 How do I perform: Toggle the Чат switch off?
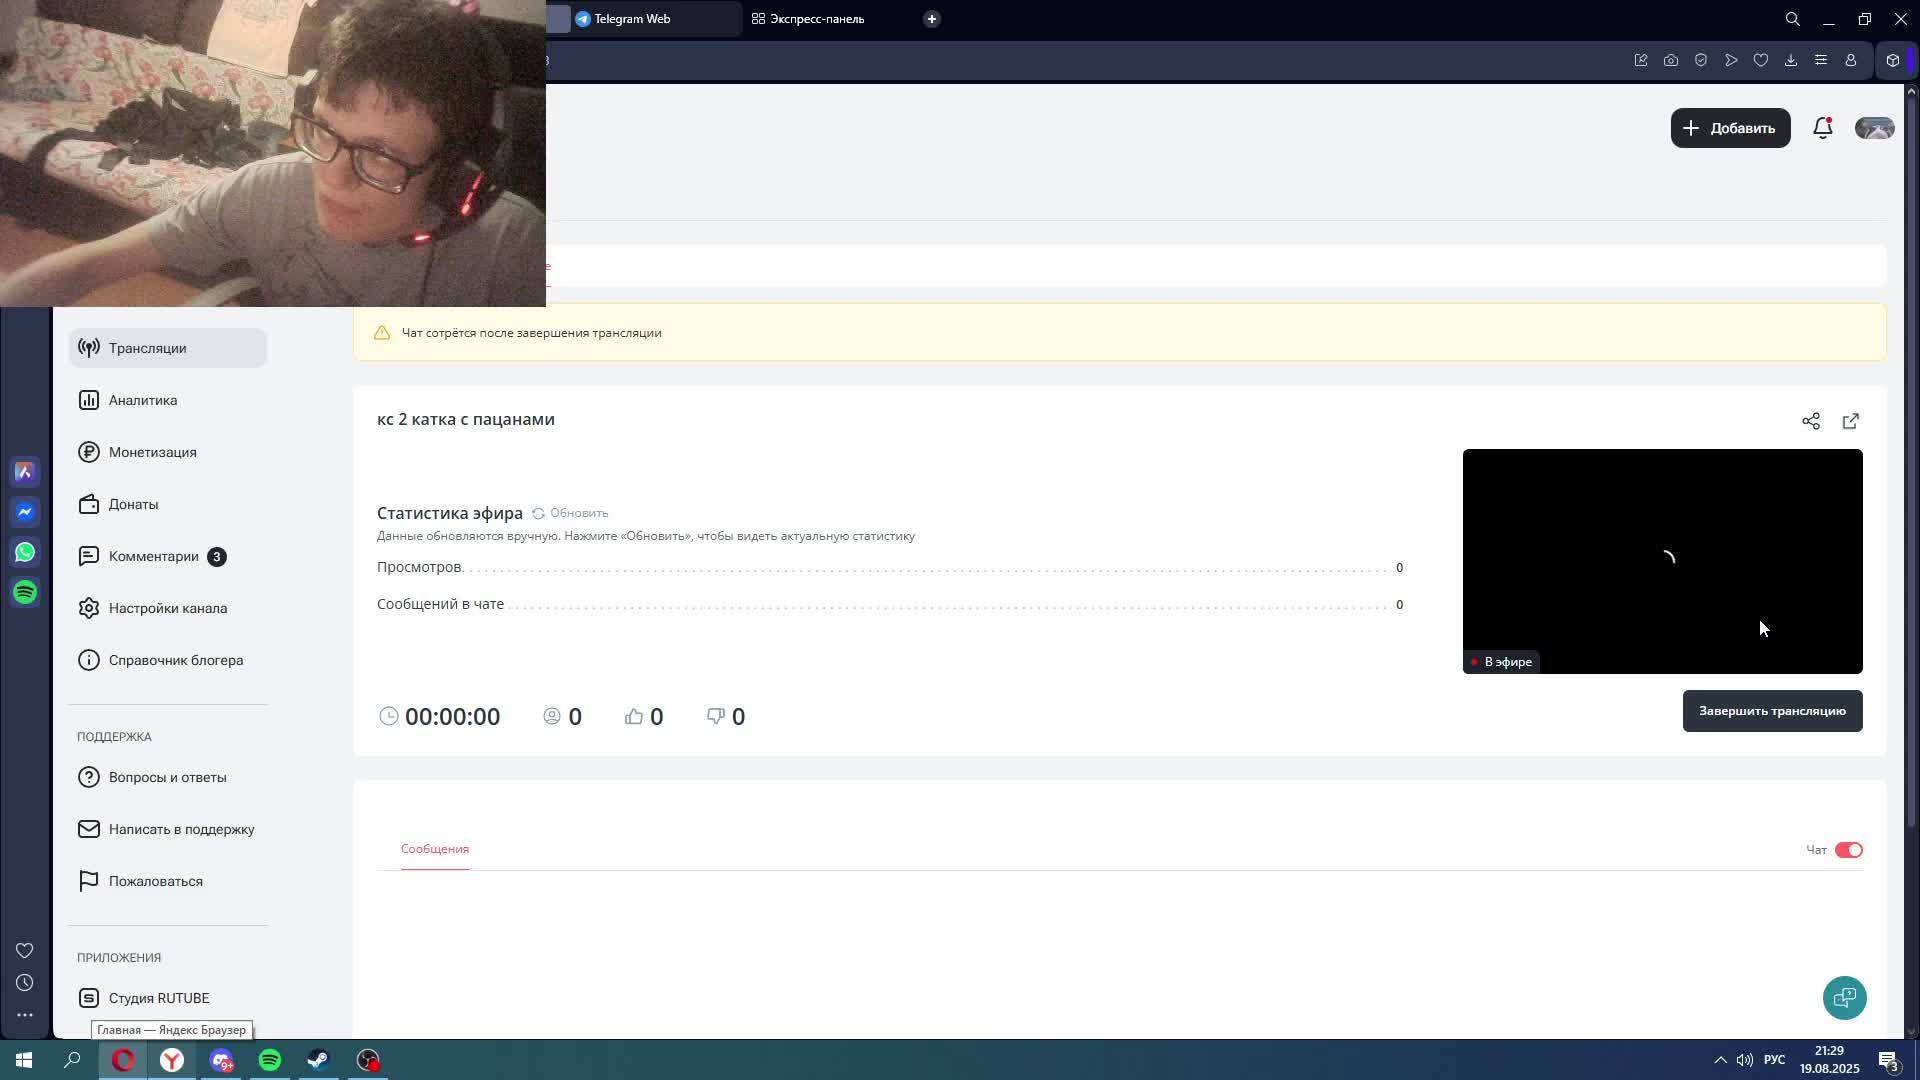click(1848, 850)
